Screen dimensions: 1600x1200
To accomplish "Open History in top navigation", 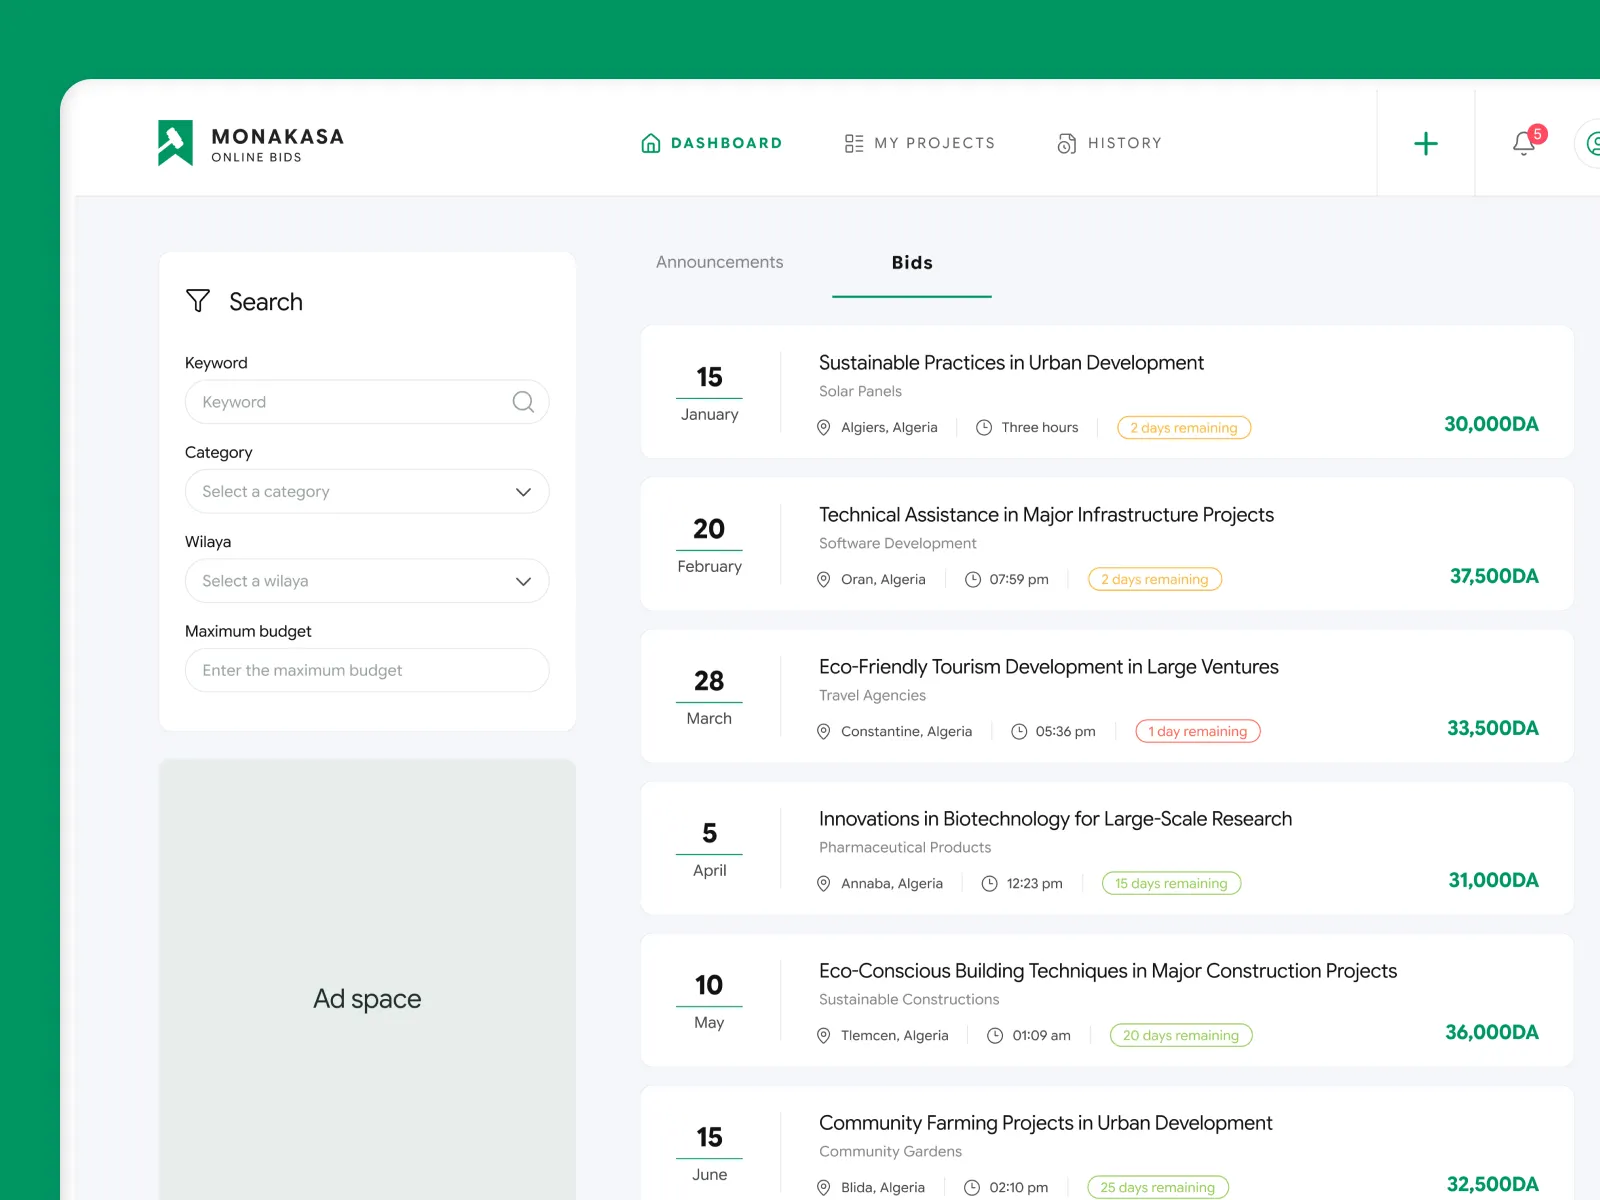I will coord(1109,143).
